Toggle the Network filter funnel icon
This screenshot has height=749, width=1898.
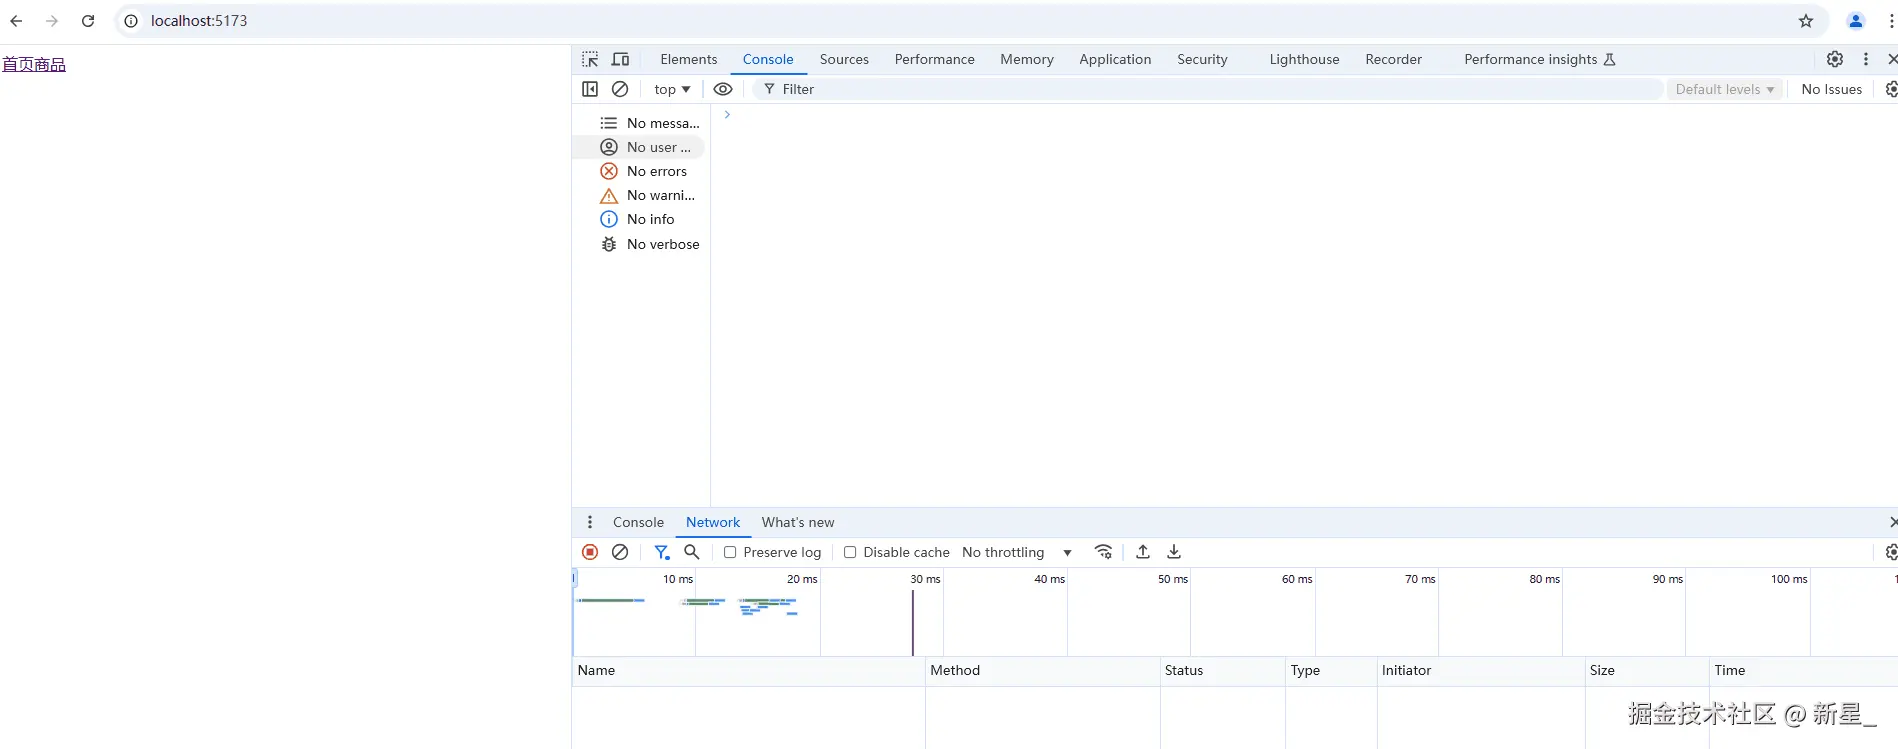pos(662,552)
